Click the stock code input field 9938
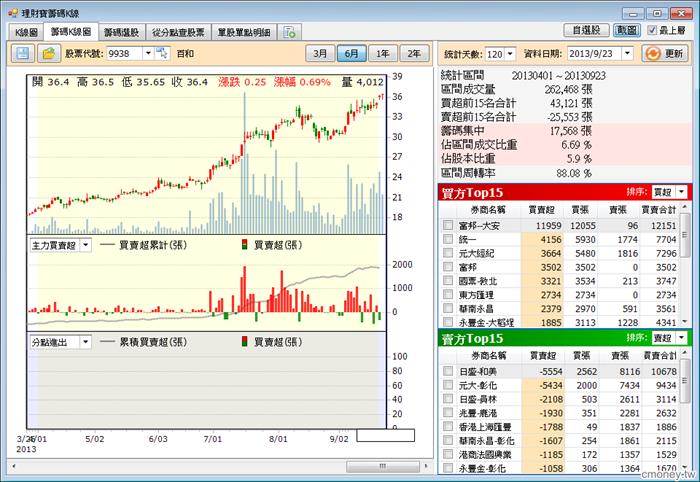 pos(124,54)
